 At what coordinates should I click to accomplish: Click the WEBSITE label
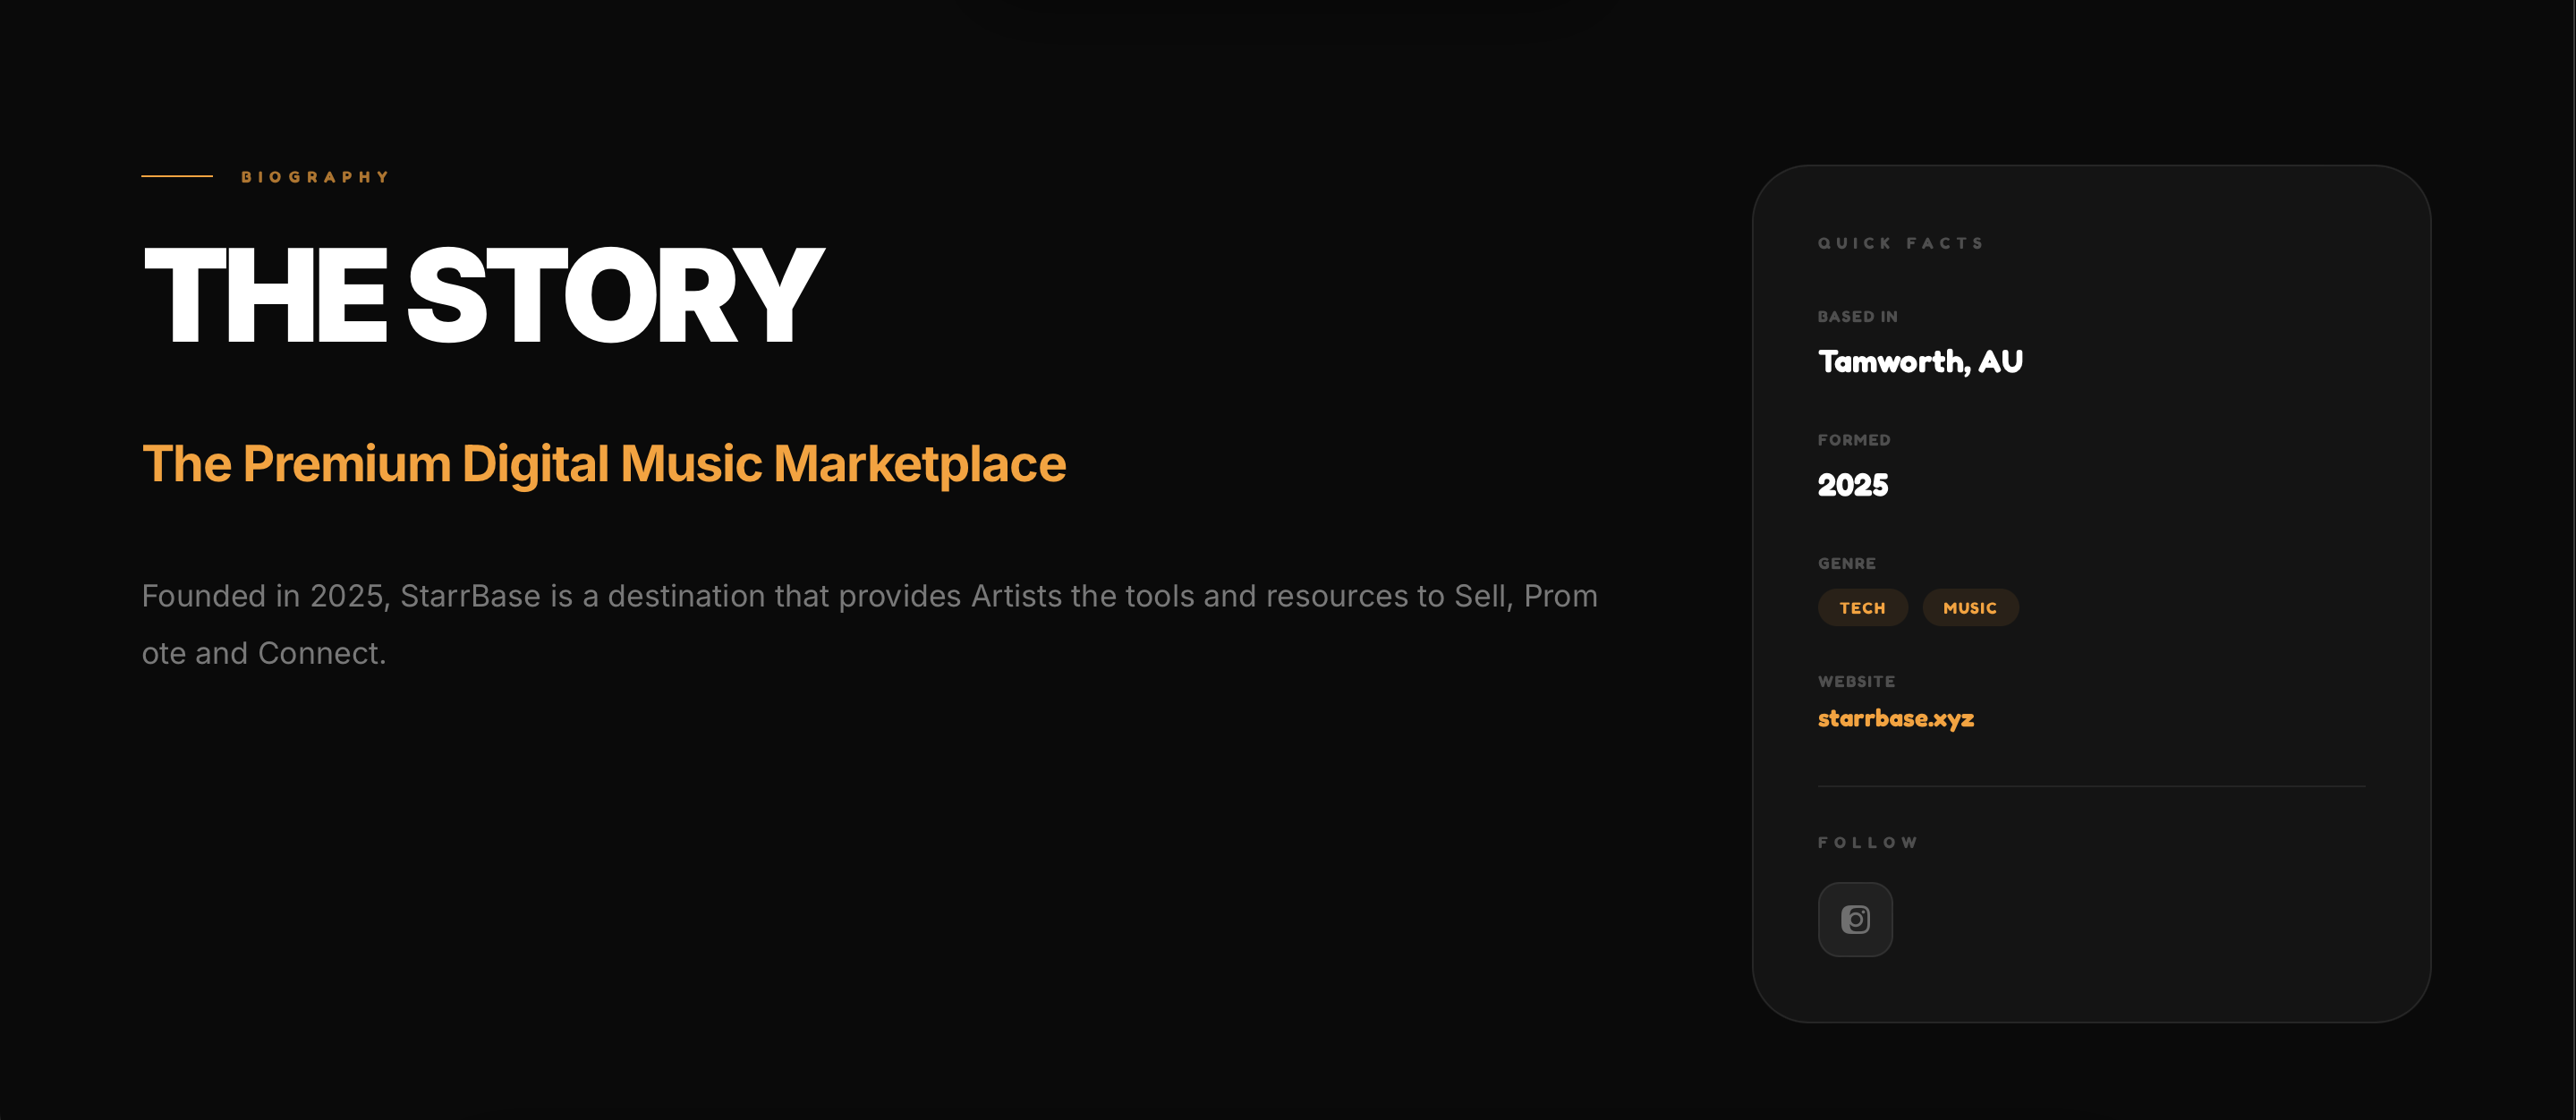tap(1856, 681)
